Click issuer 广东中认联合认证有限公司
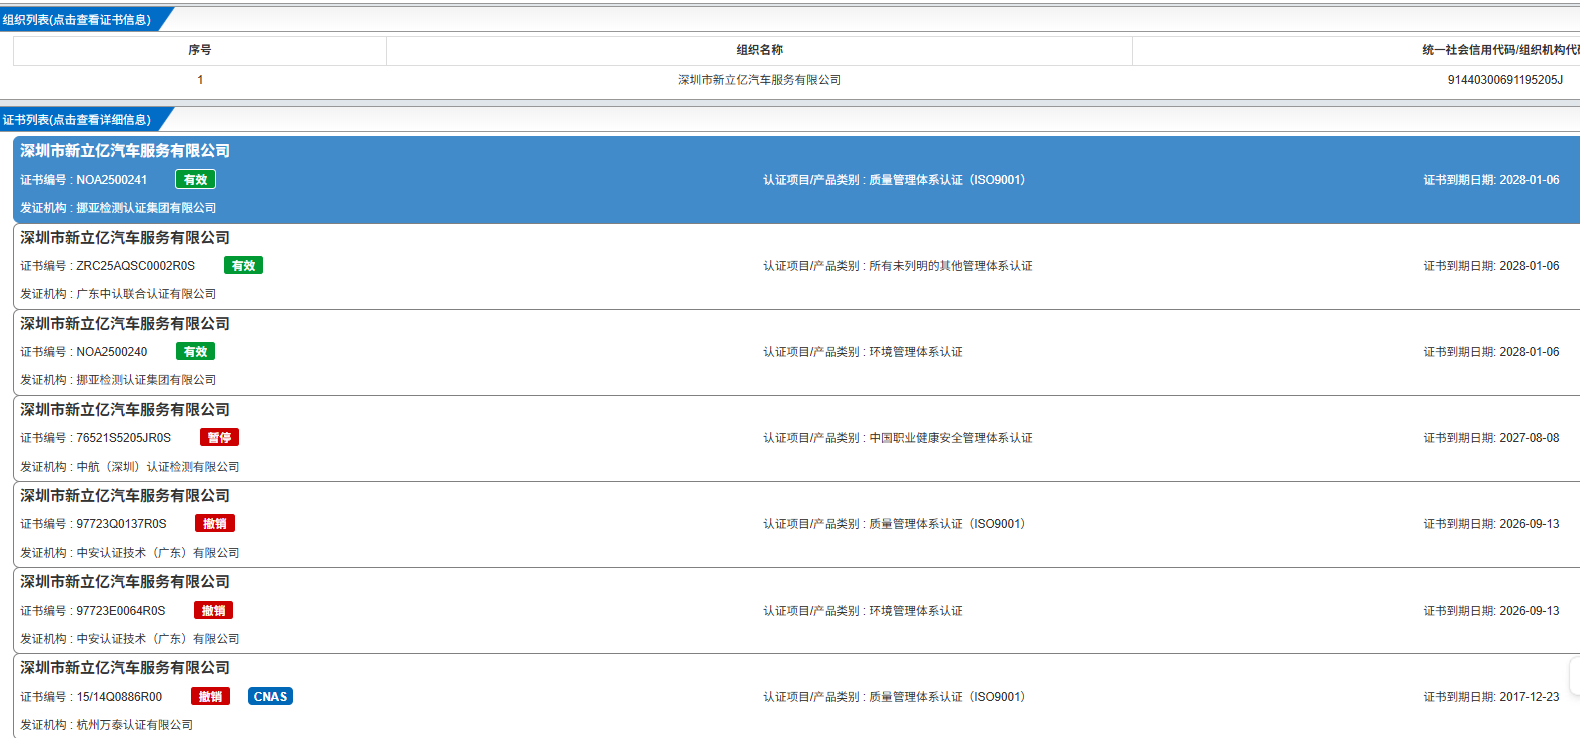Image resolution: width=1580 pixels, height=738 pixels. [x=146, y=294]
